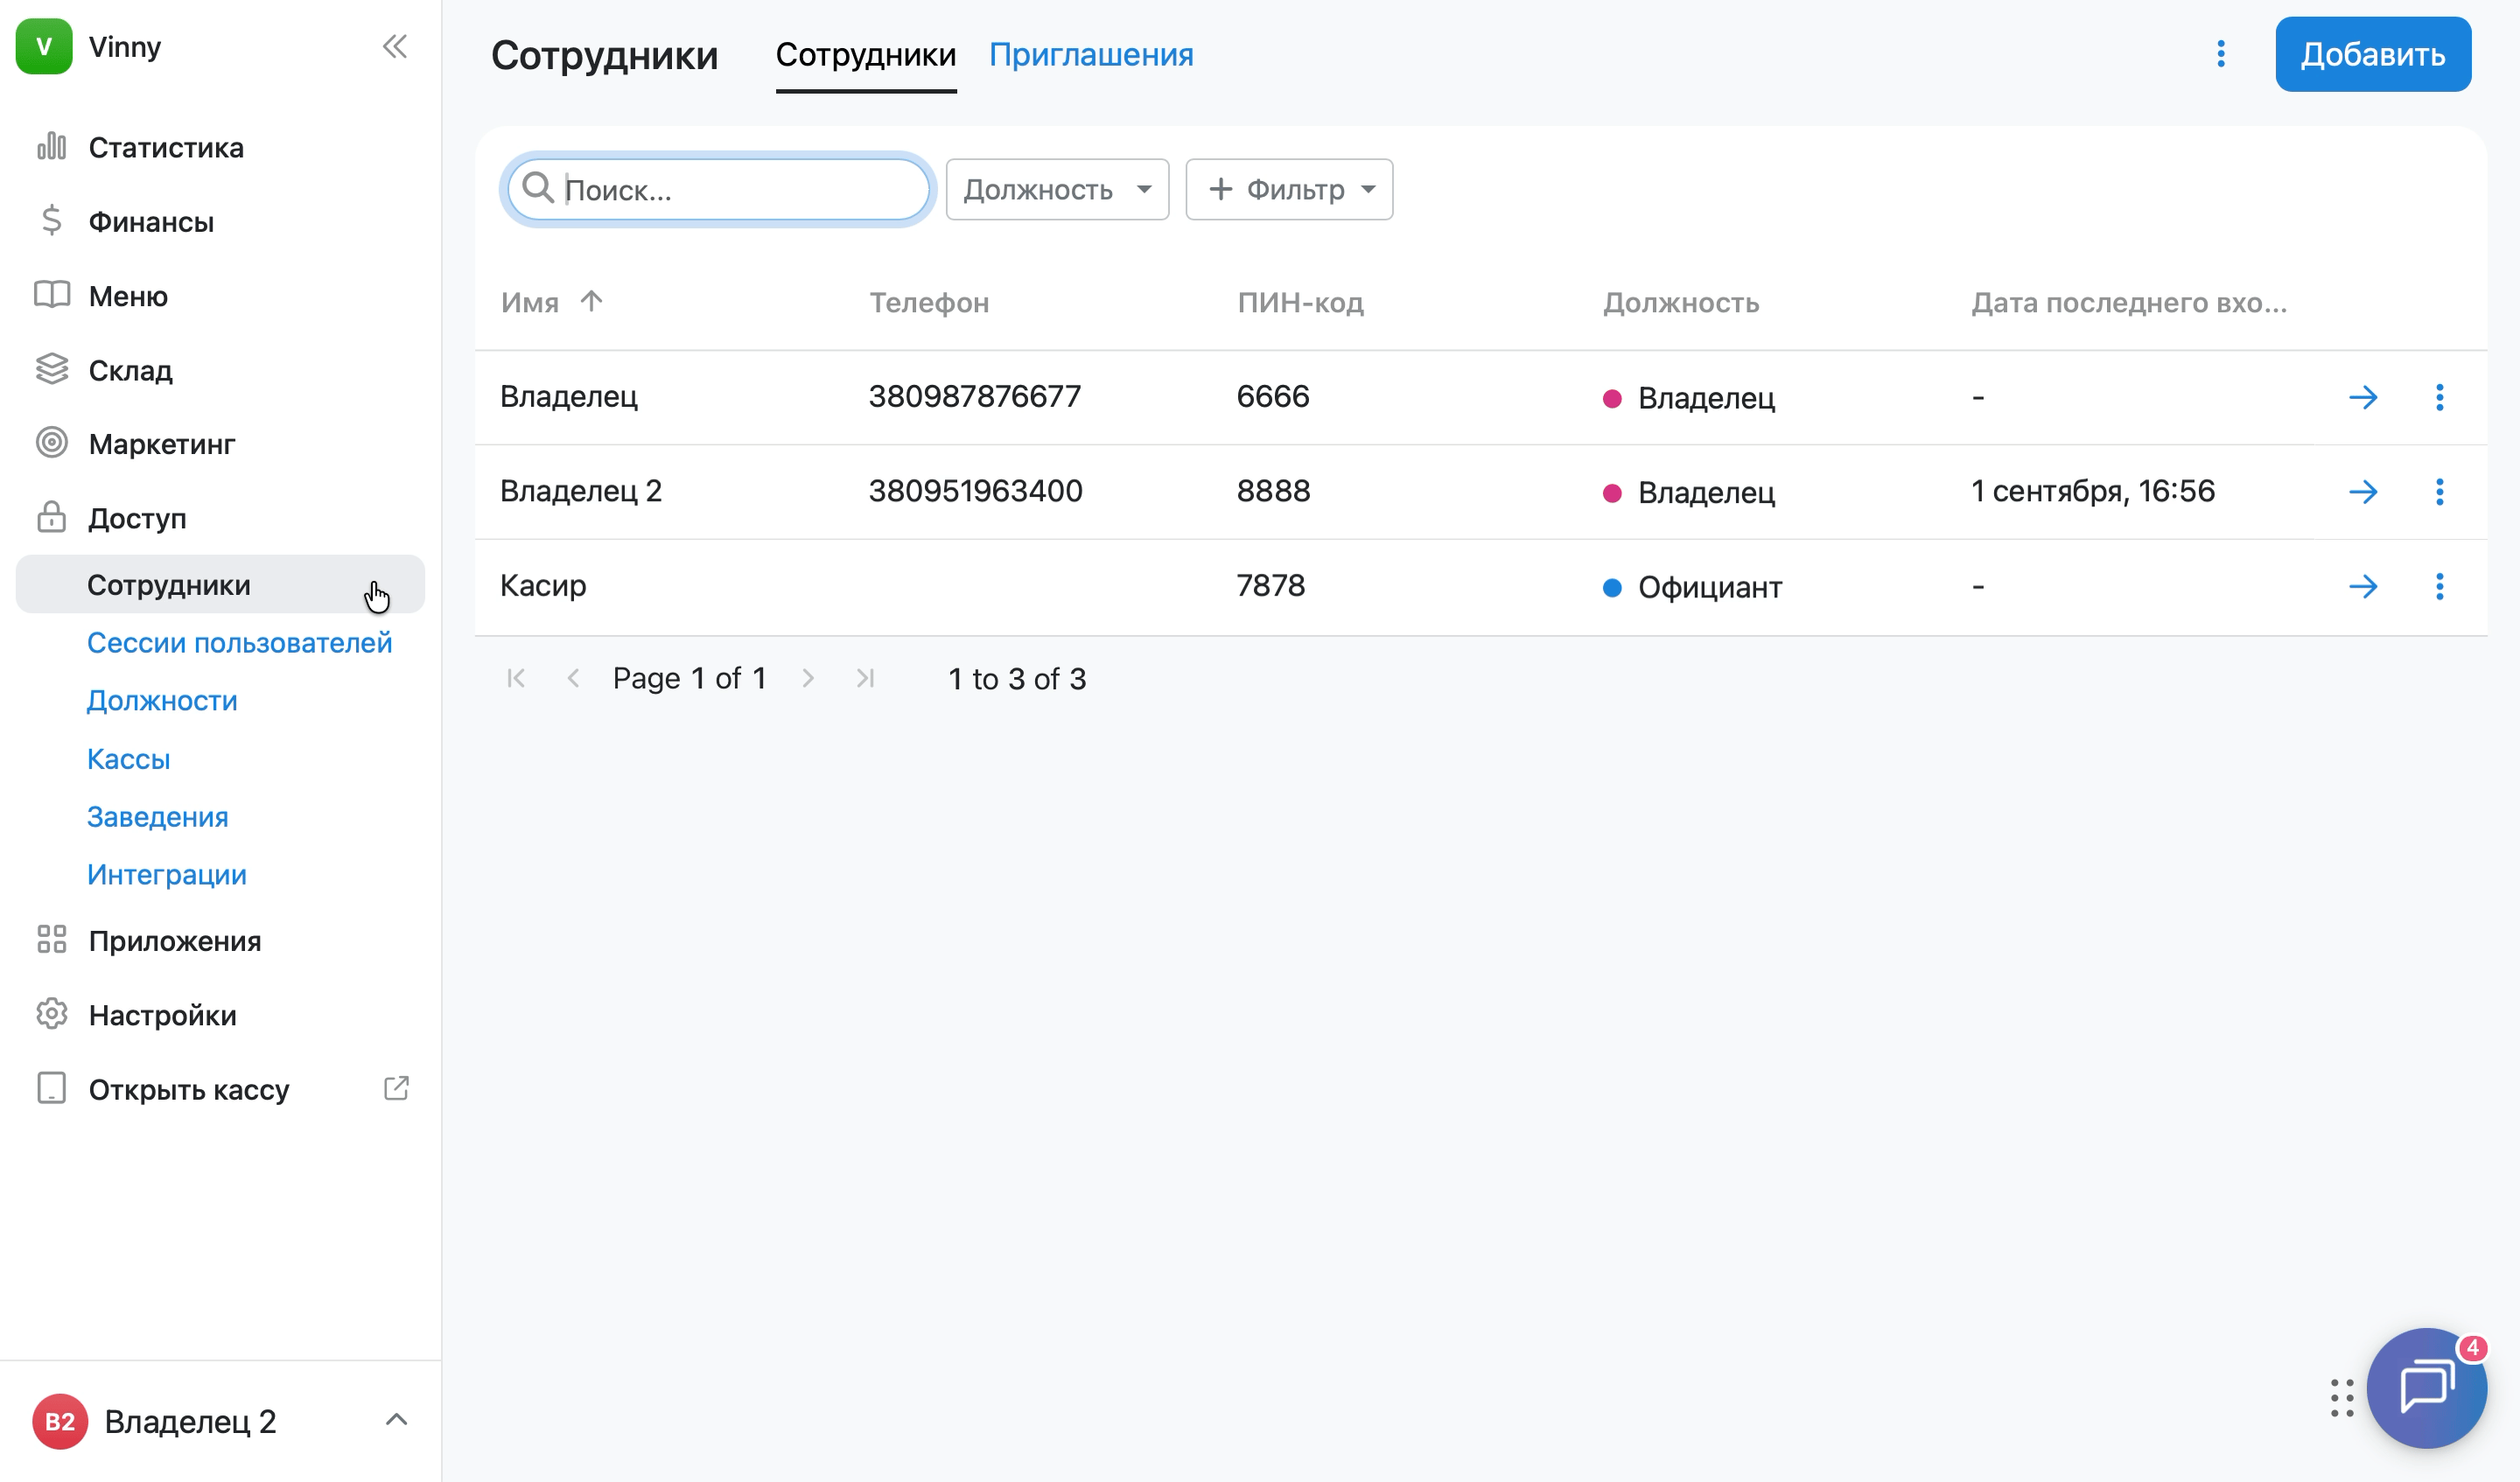Viewport: 2520px width, 1482px height.
Task: Open Сессии пользователей in sidebar
Action: point(239,642)
